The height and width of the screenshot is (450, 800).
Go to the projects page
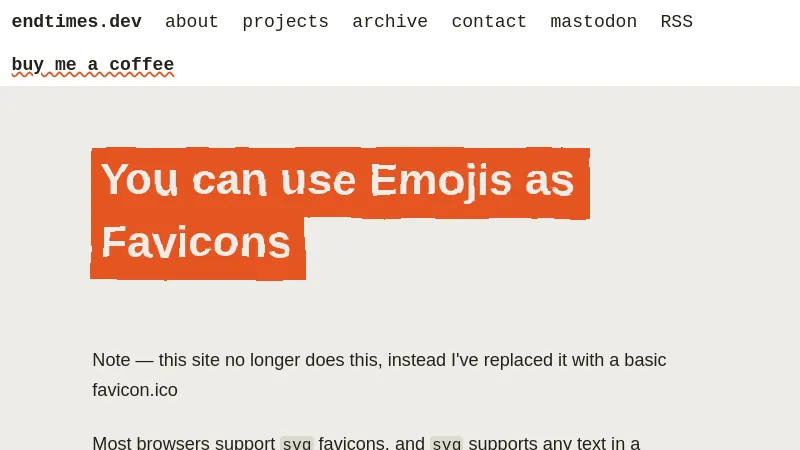coord(285,22)
